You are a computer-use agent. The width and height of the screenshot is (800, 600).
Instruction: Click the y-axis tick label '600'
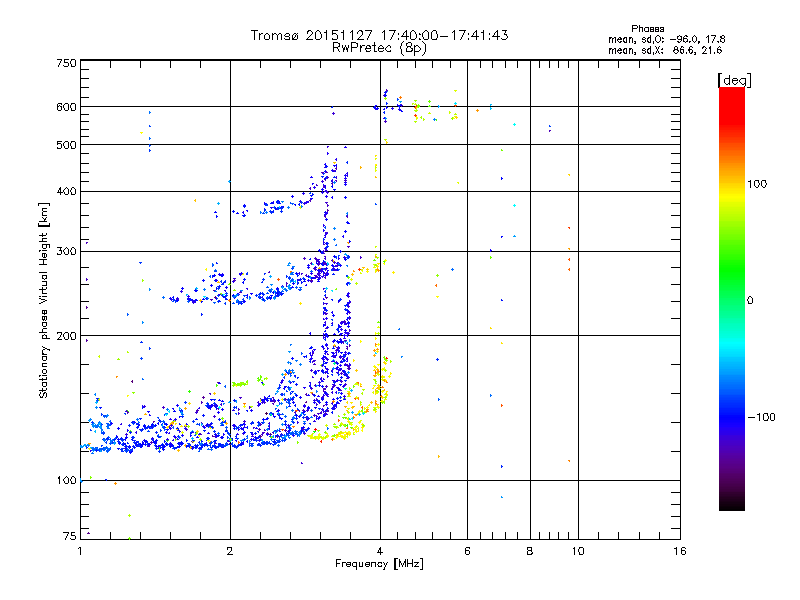coord(66,107)
